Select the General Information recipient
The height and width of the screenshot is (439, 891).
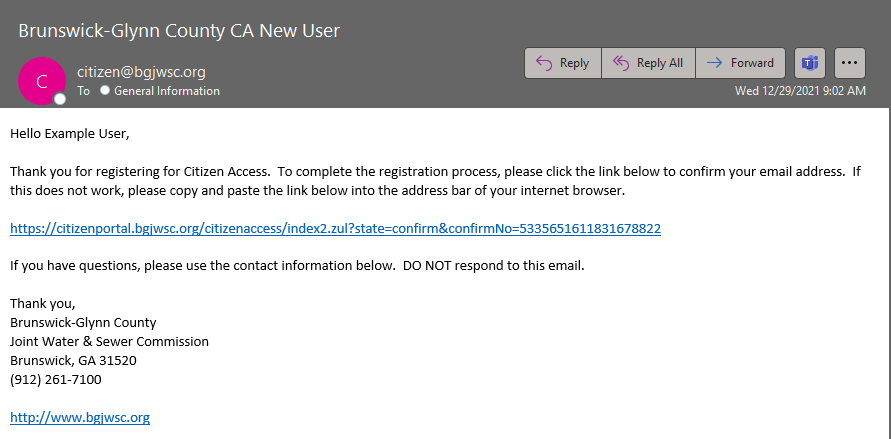[x=166, y=91]
